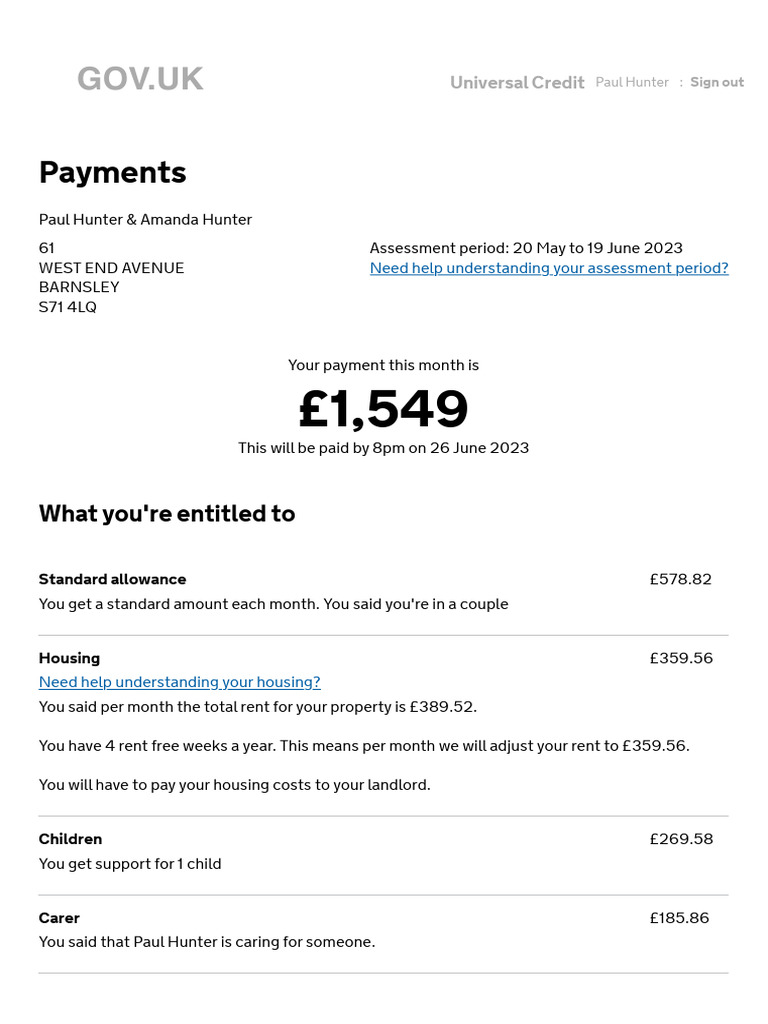Select the Housing section heading
Image resolution: width=768 pixels, height=1024 pixels.
pyautogui.click(x=70, y=658)
